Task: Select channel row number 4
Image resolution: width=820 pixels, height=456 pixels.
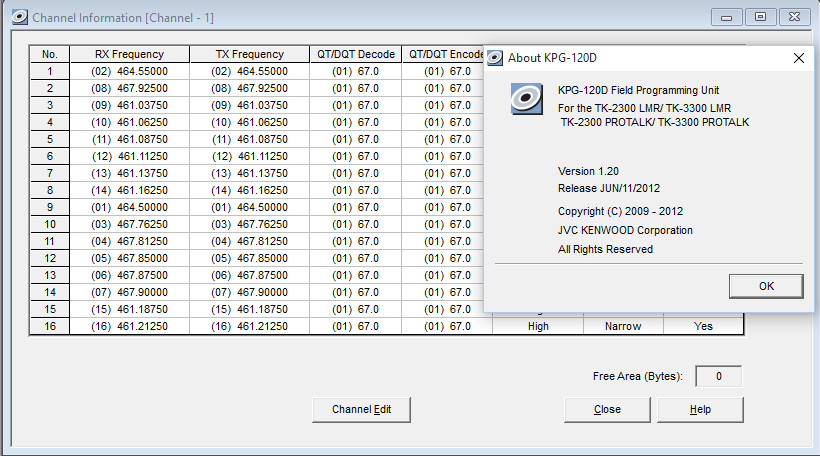Action: [50, 122]
